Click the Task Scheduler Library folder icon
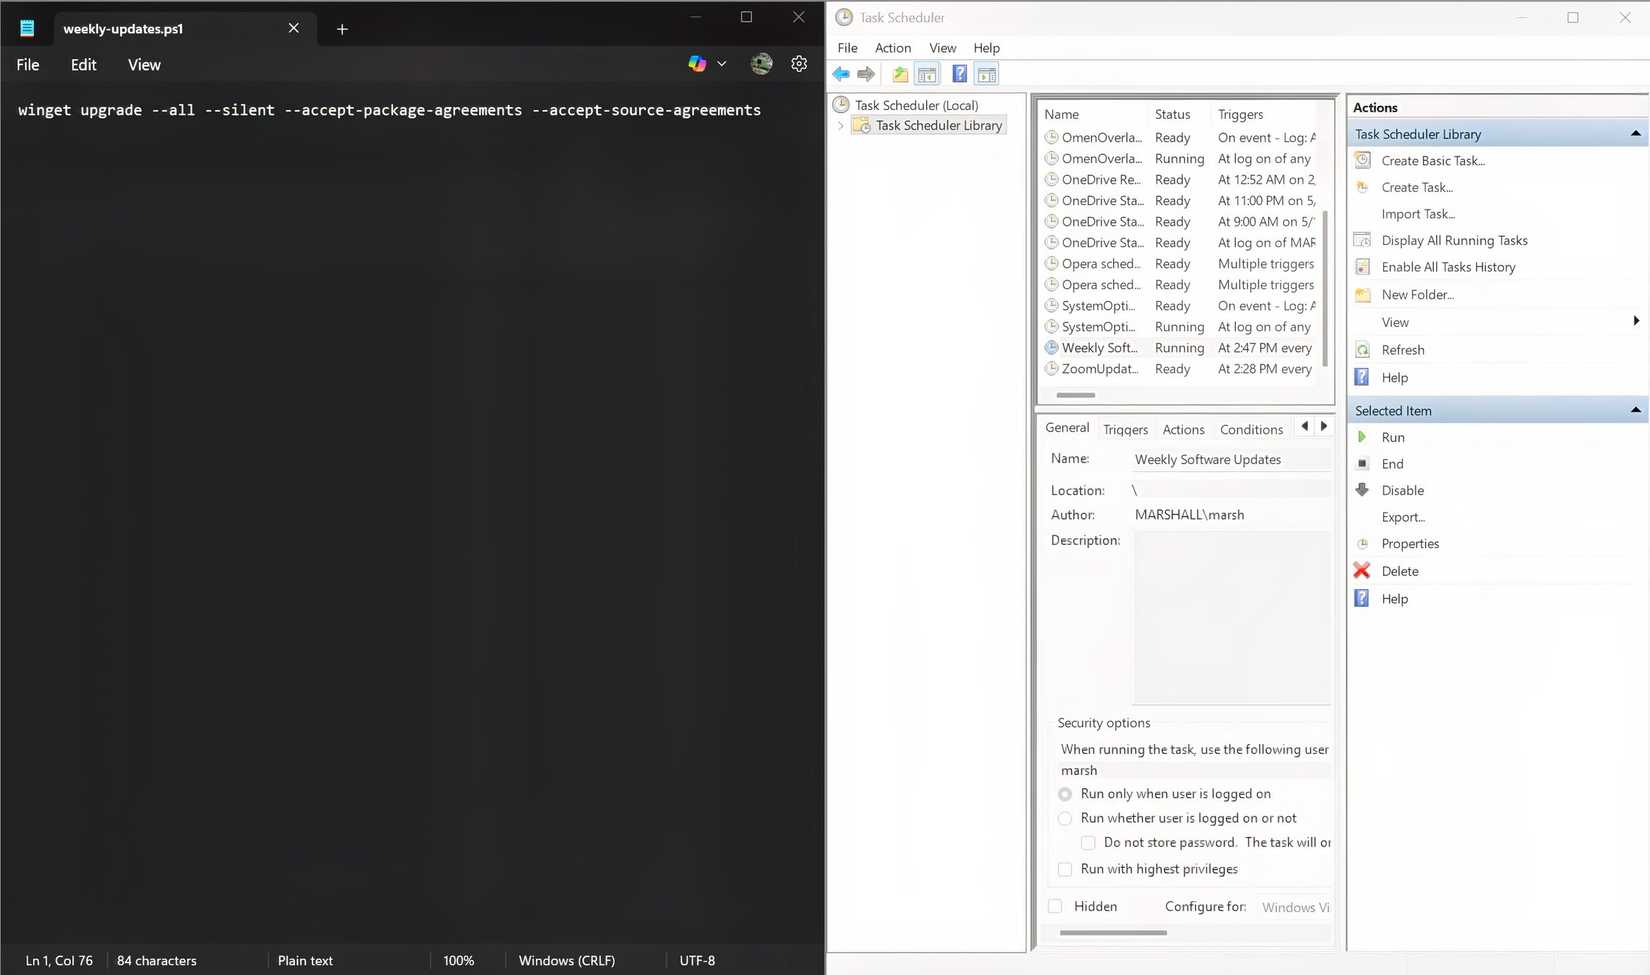Viewport: 1650px width, 975px height. click(x=861, y=125)
